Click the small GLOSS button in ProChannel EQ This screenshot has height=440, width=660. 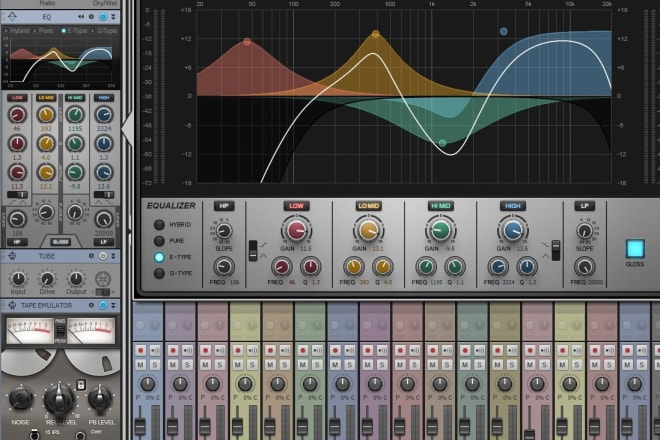point(60,242)
